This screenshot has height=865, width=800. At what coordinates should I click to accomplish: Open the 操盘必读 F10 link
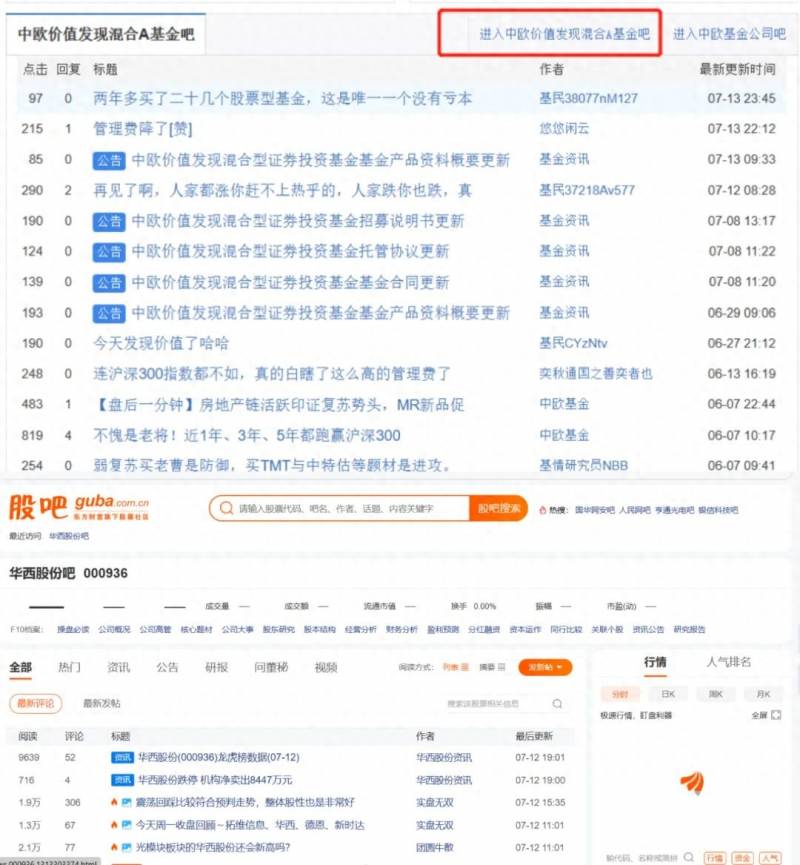(73, 629)
